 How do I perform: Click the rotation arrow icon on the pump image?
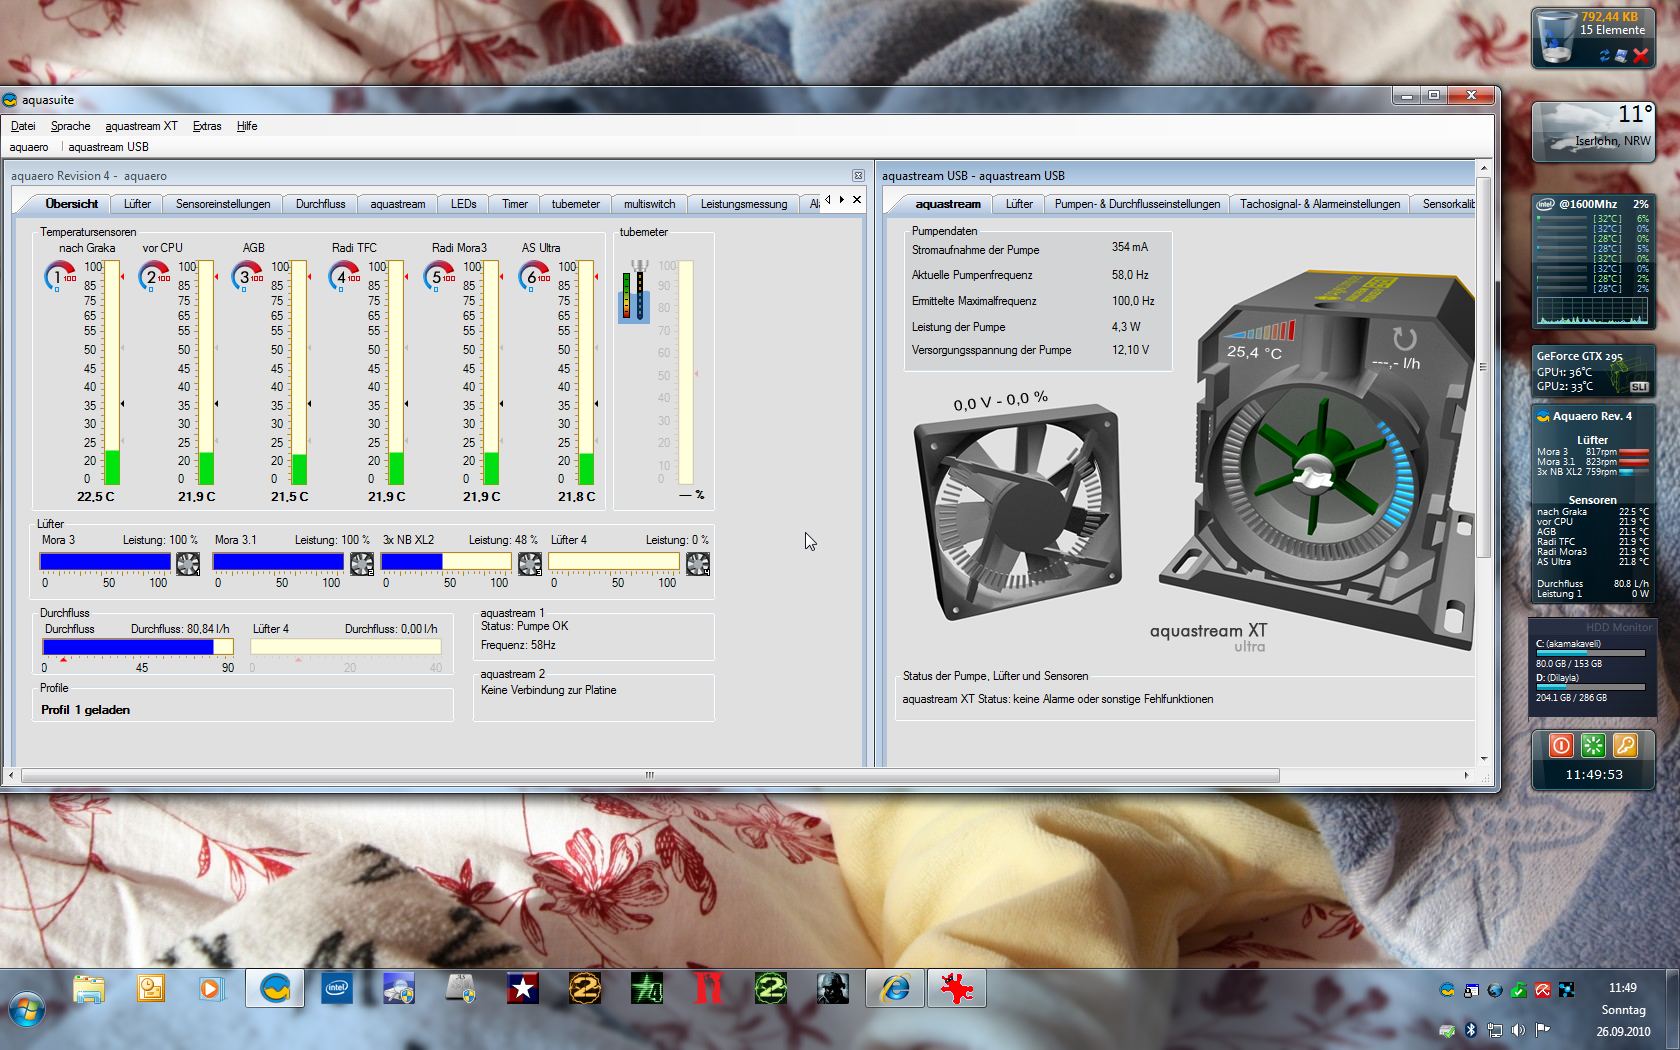coord(1404,339)
